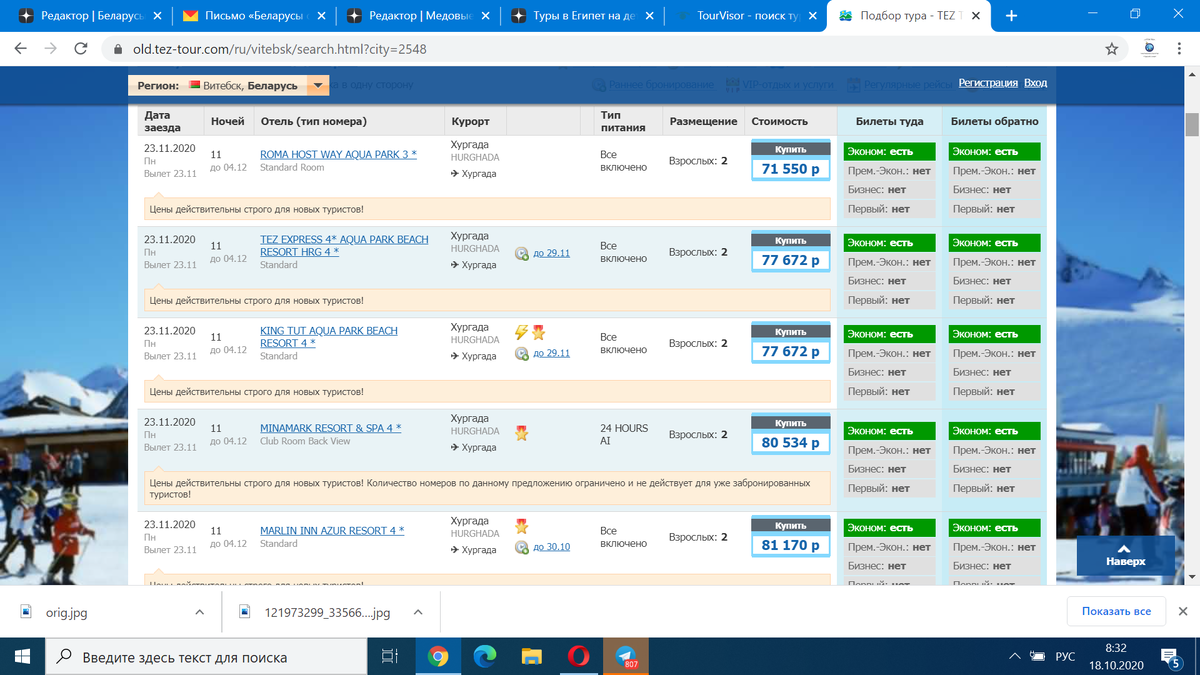The height and width of the screenshot is (675, 1200).
Task: Buy the tour priced 80 534 р
Action: coord(790,433)
